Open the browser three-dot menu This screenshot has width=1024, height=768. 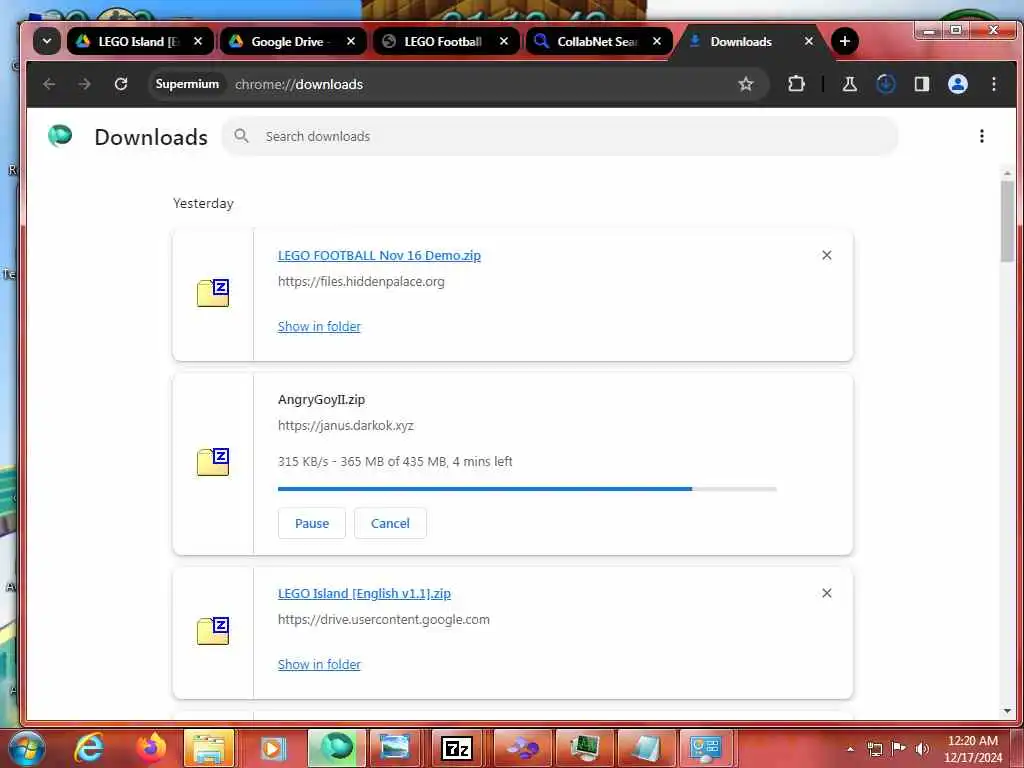[993, 84]
